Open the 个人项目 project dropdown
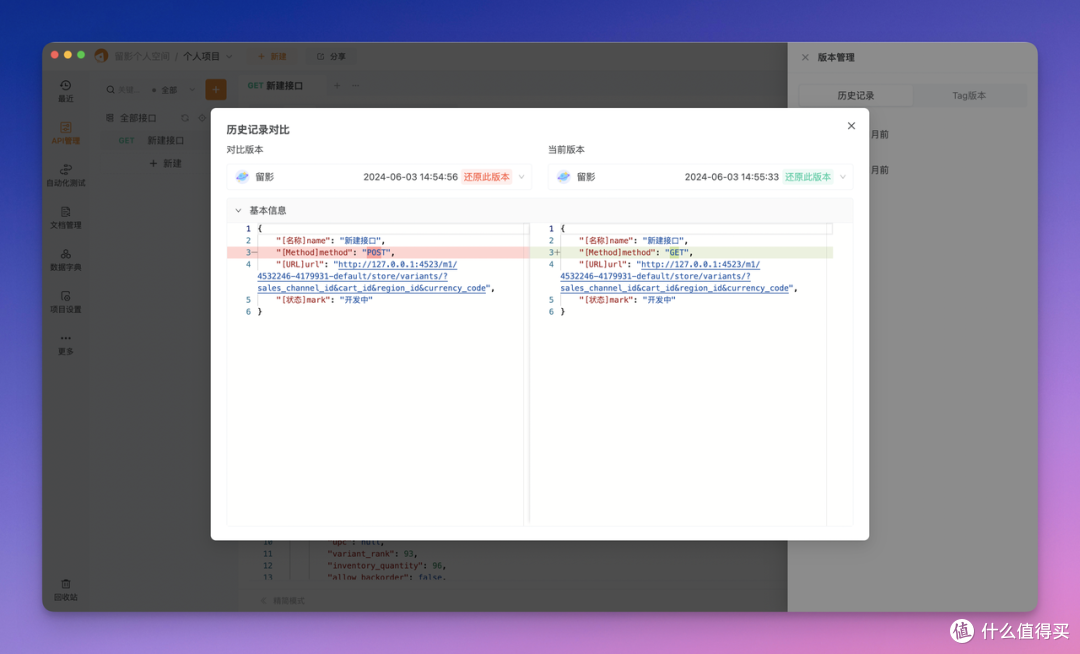Screen dimensions: 1080x654 click(x=207, y=56)
